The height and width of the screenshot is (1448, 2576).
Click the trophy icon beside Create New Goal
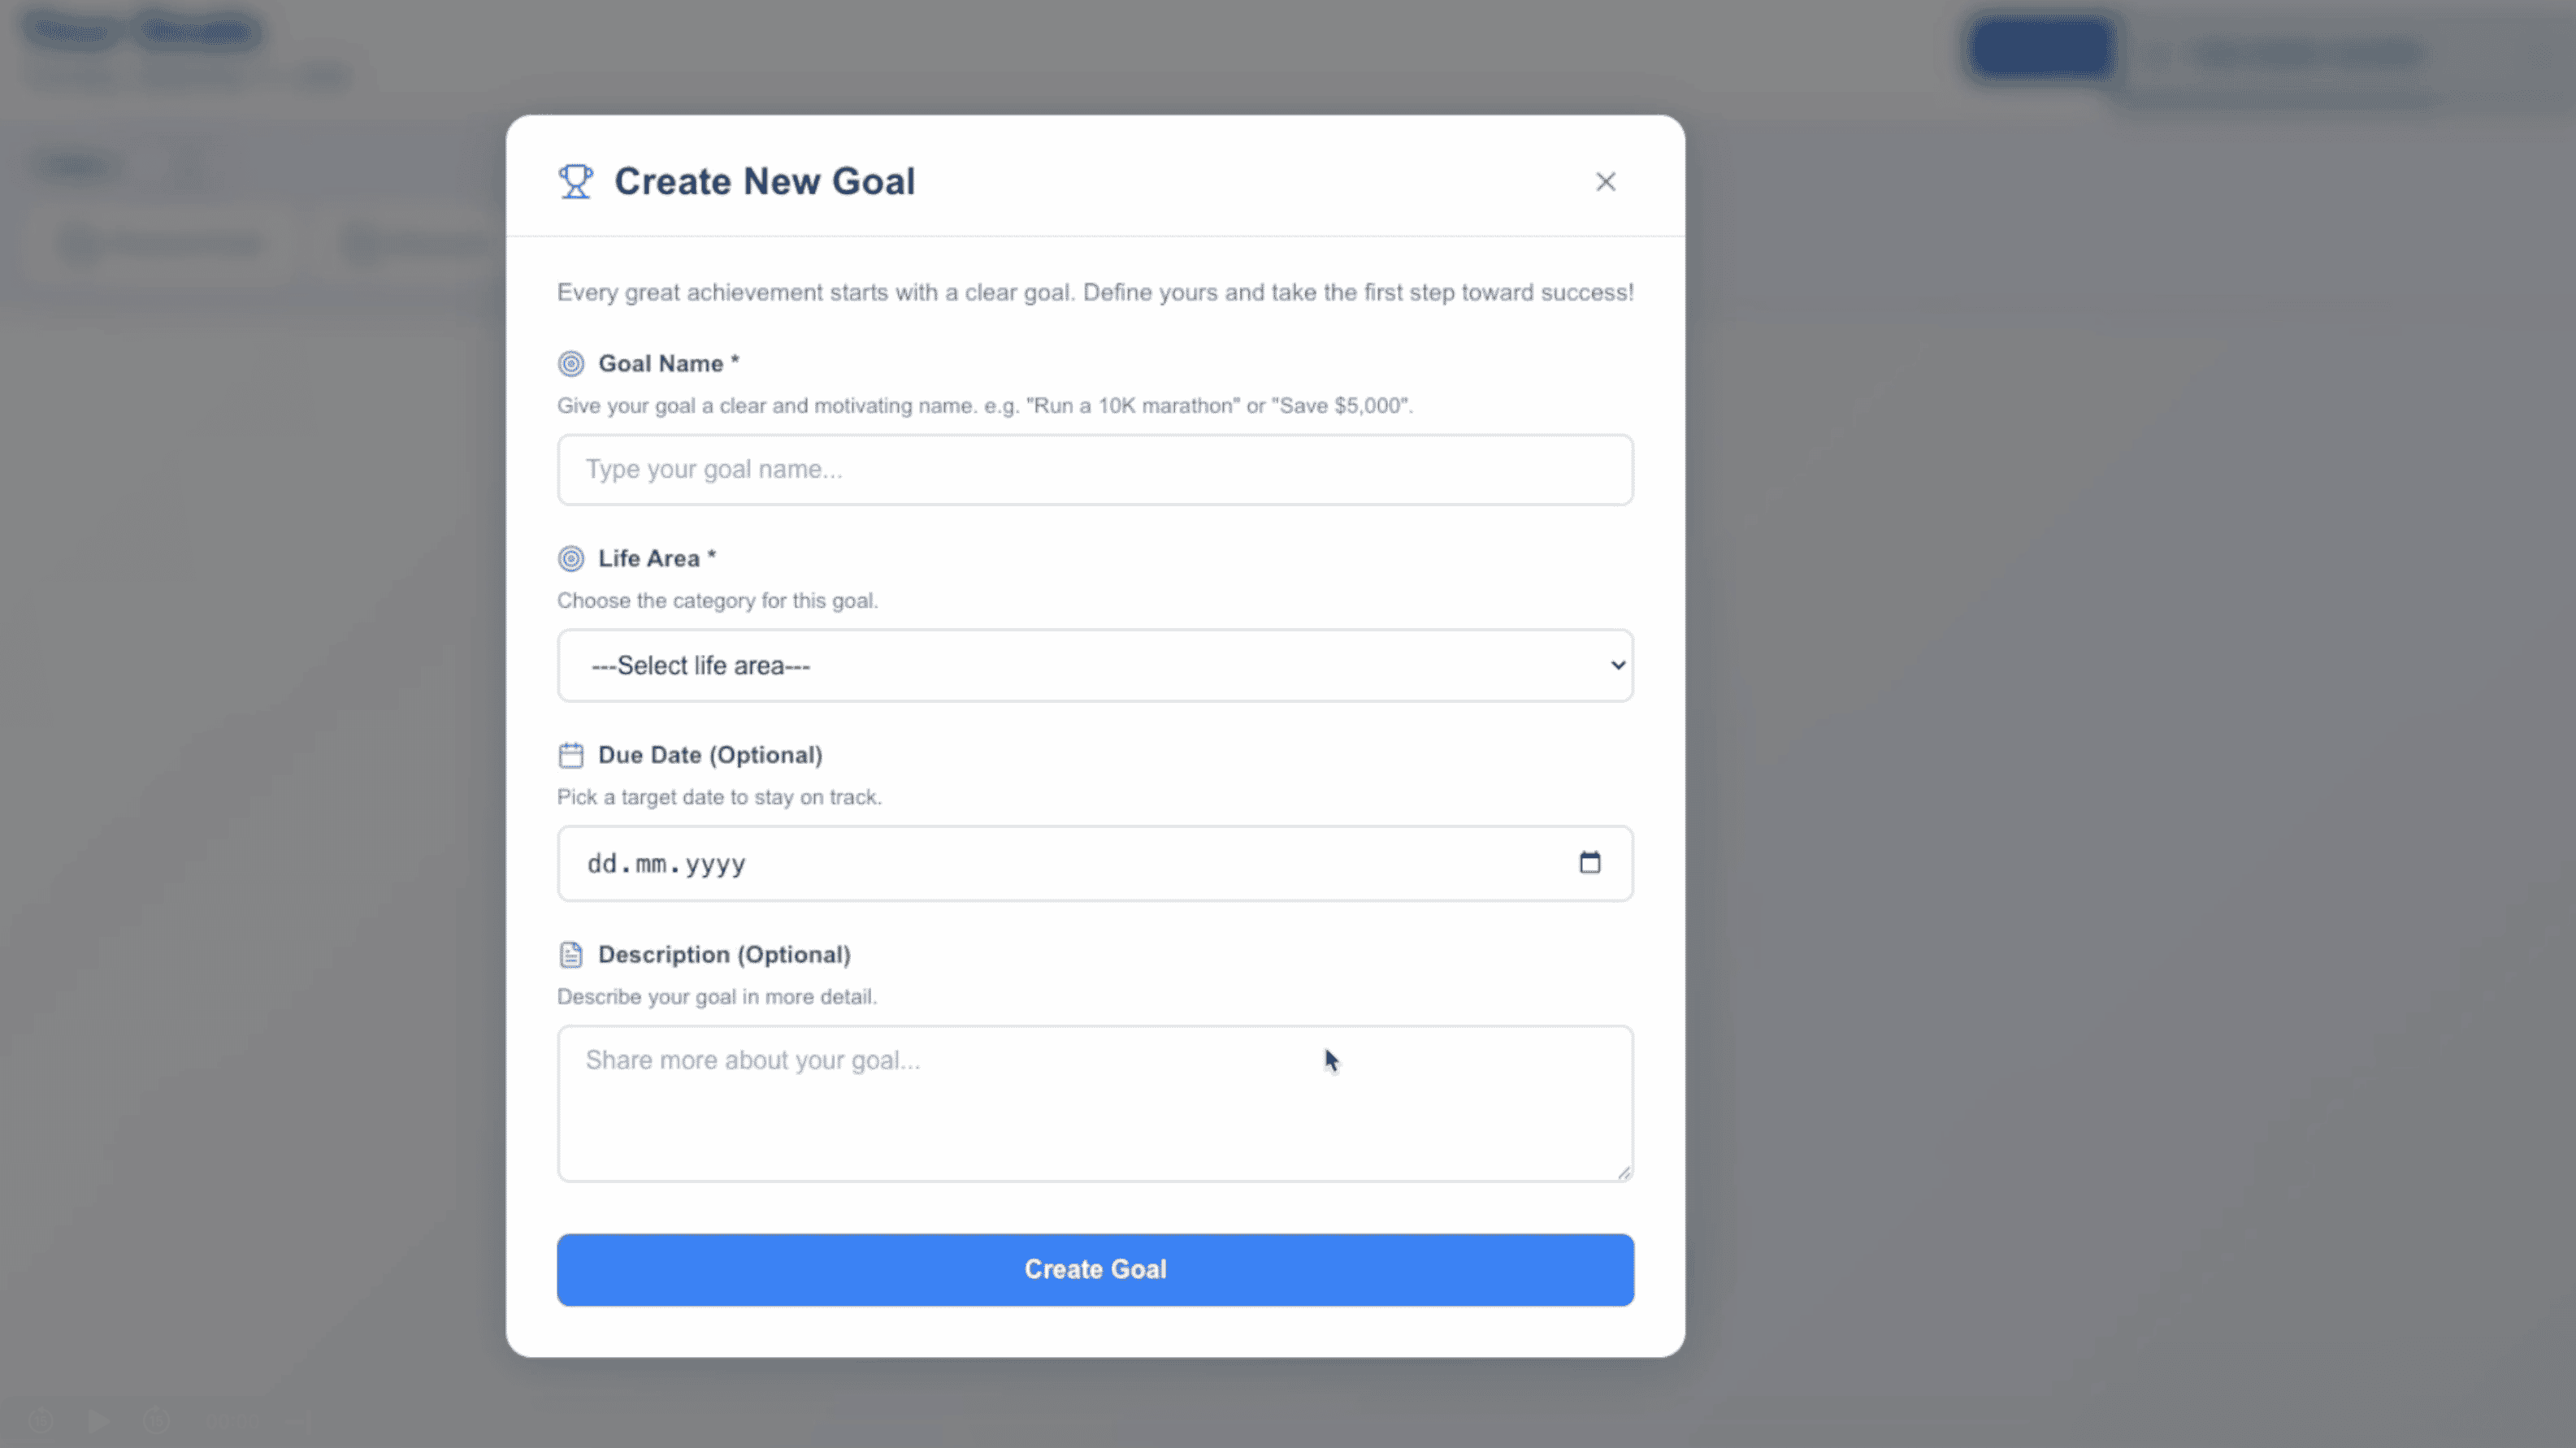click(575, 181)
